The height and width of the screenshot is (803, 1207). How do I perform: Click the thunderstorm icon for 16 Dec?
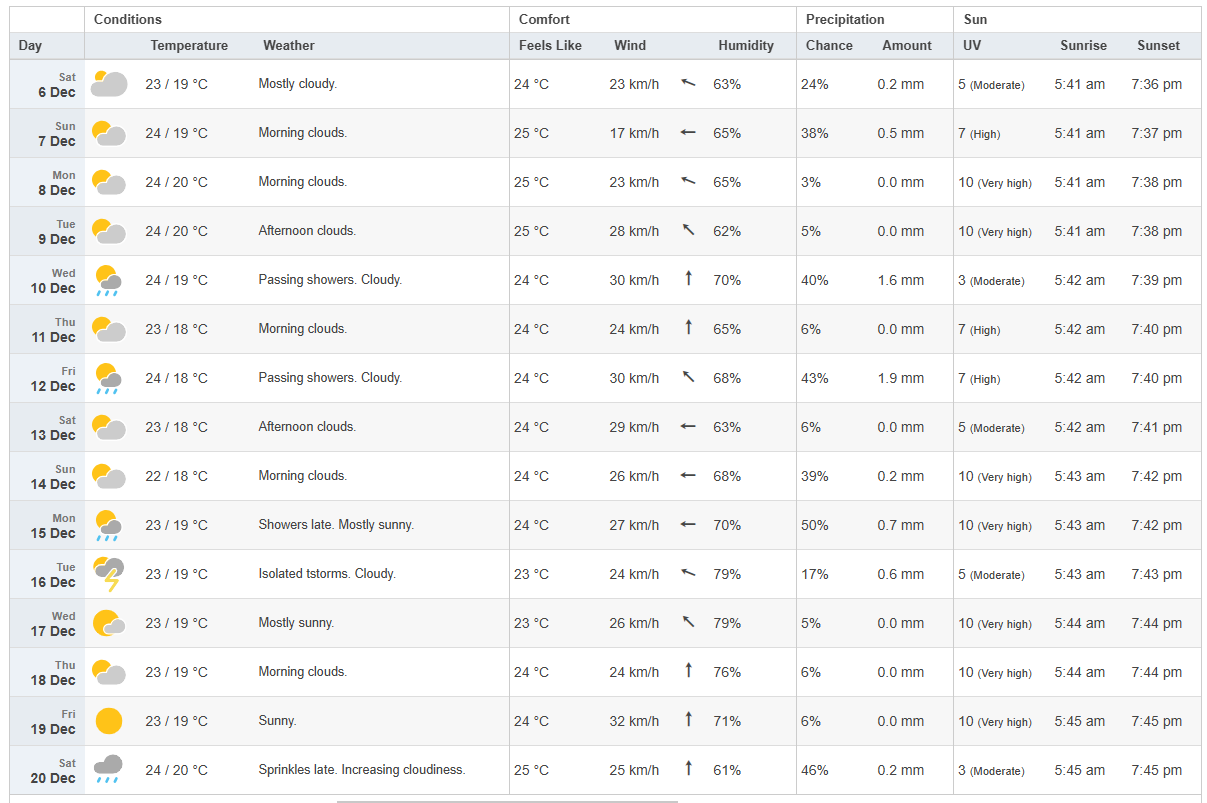[x=108, y=575]
